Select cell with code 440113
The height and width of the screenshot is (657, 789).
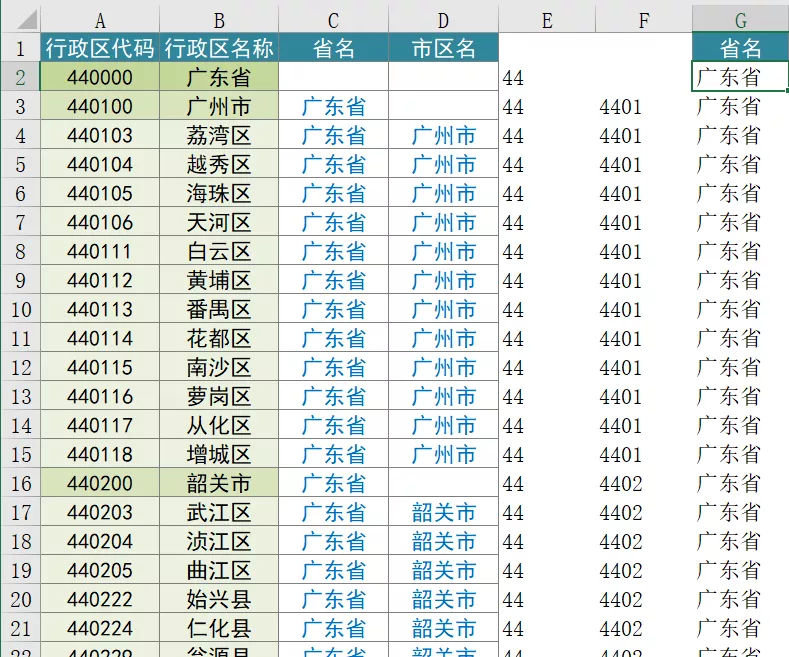click(100, 309)
